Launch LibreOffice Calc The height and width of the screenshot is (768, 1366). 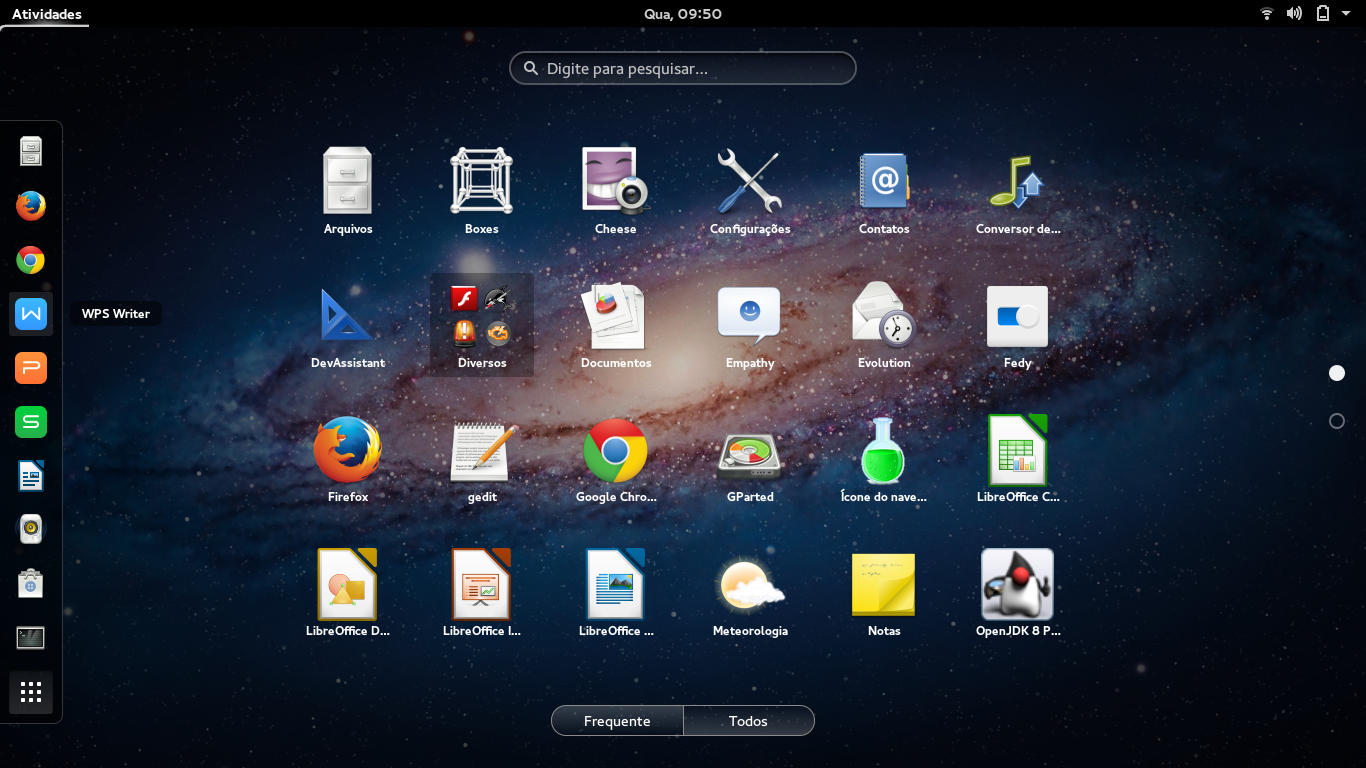pyautogui.click(x=1017, y=450)
